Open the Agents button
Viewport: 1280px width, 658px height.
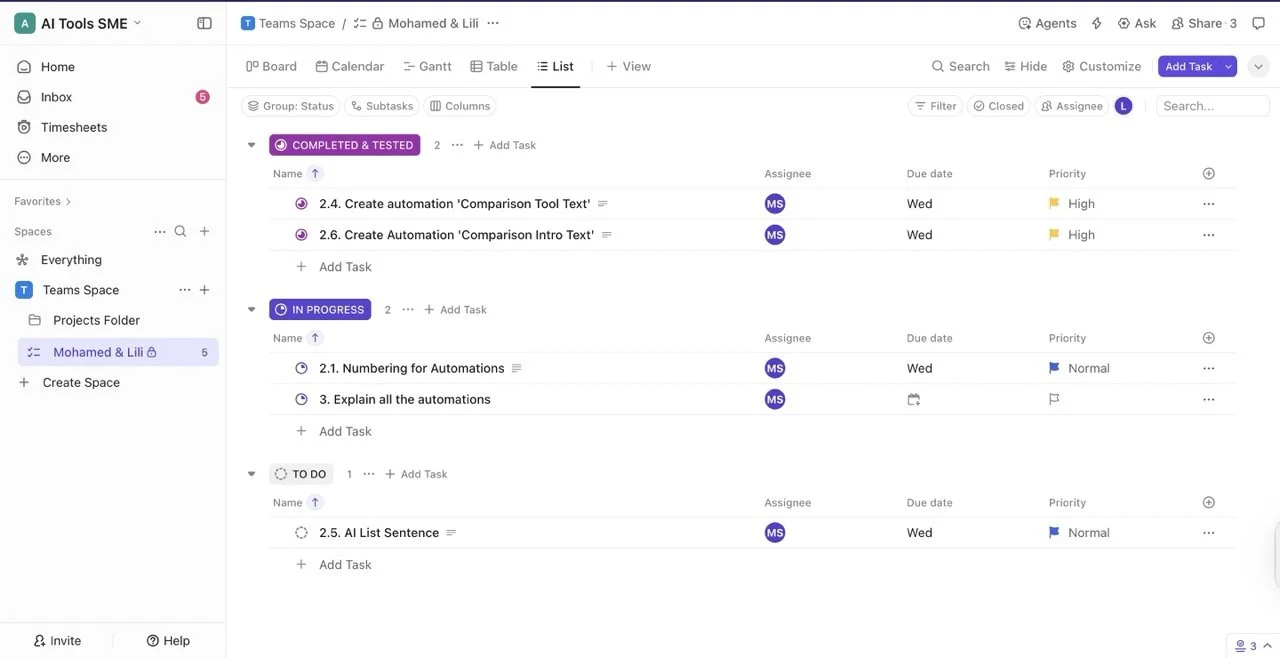click(1047, 23)
